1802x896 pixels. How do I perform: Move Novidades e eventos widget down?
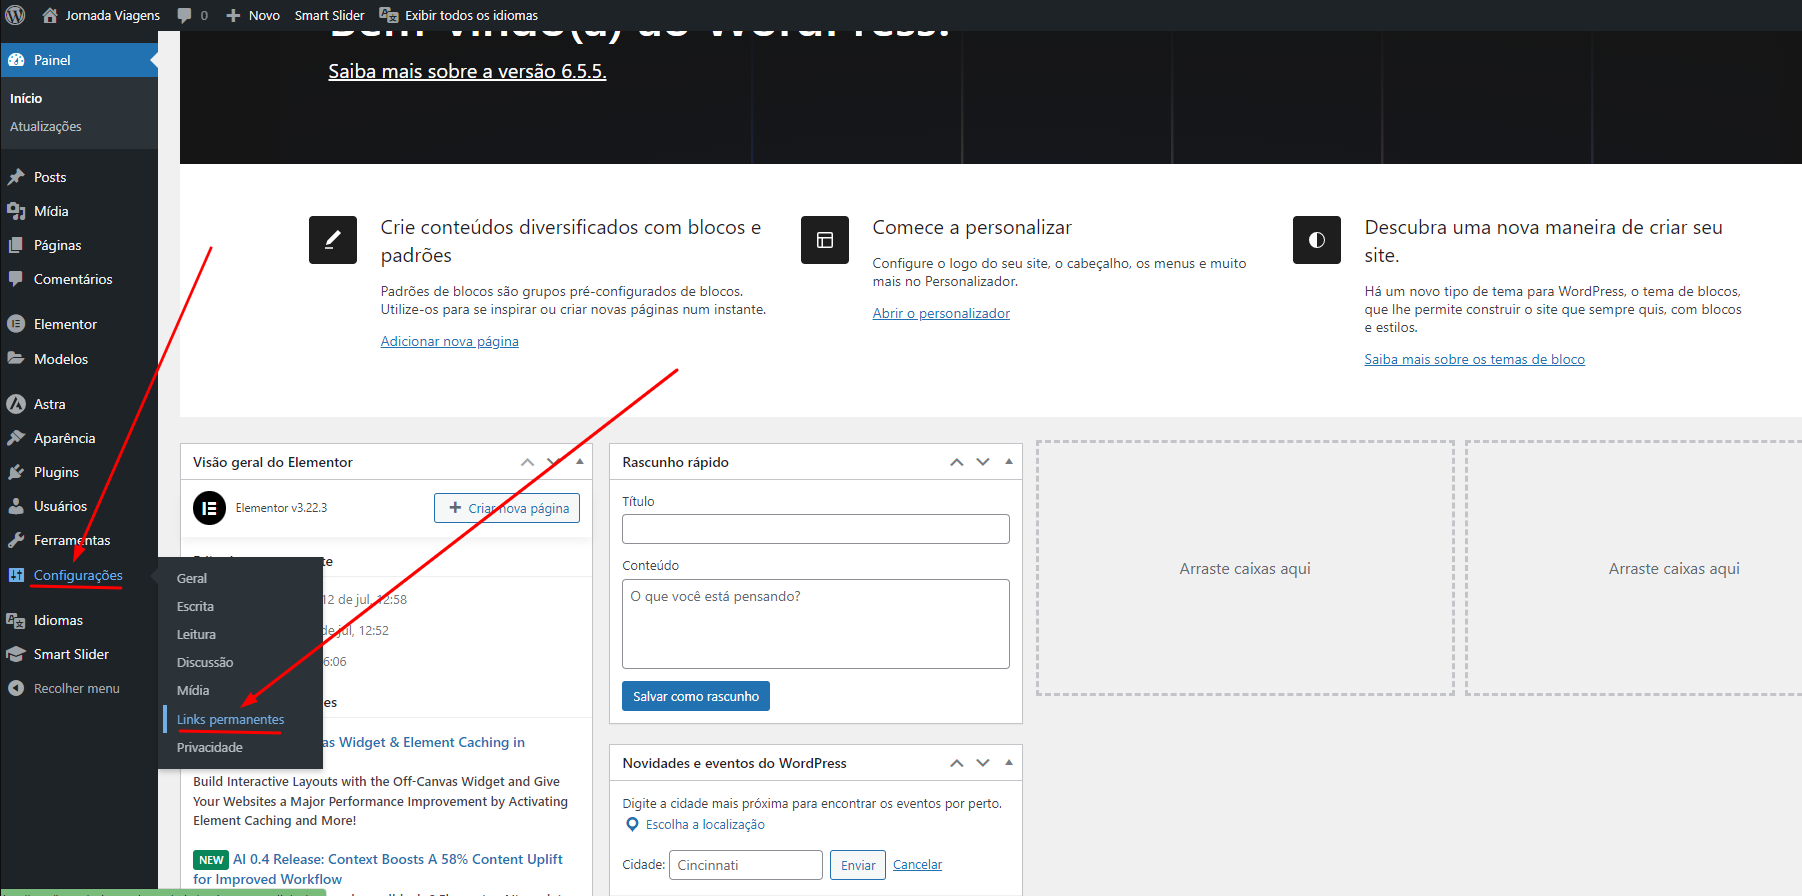coord(983,763)
